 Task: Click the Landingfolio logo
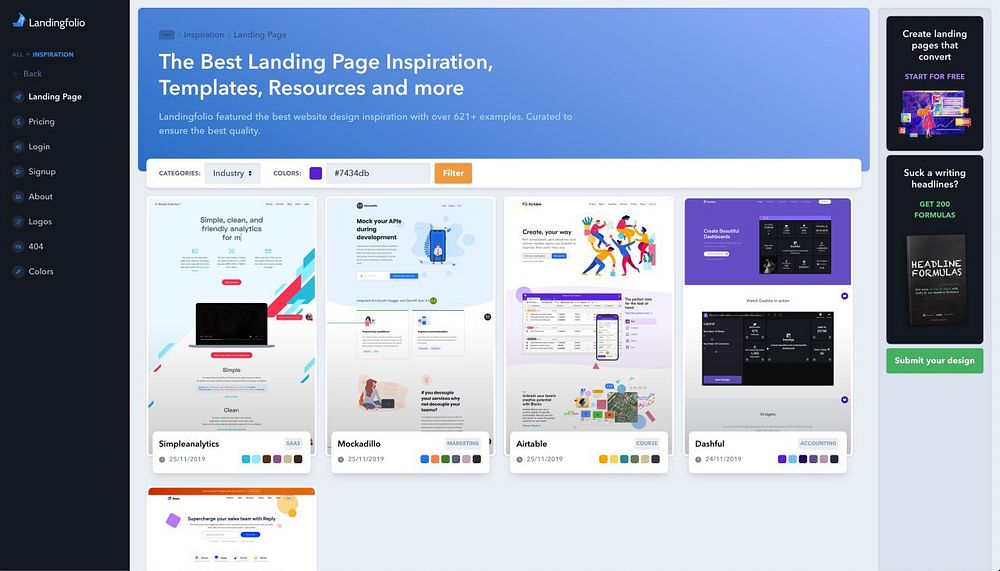tap(48, 22)
